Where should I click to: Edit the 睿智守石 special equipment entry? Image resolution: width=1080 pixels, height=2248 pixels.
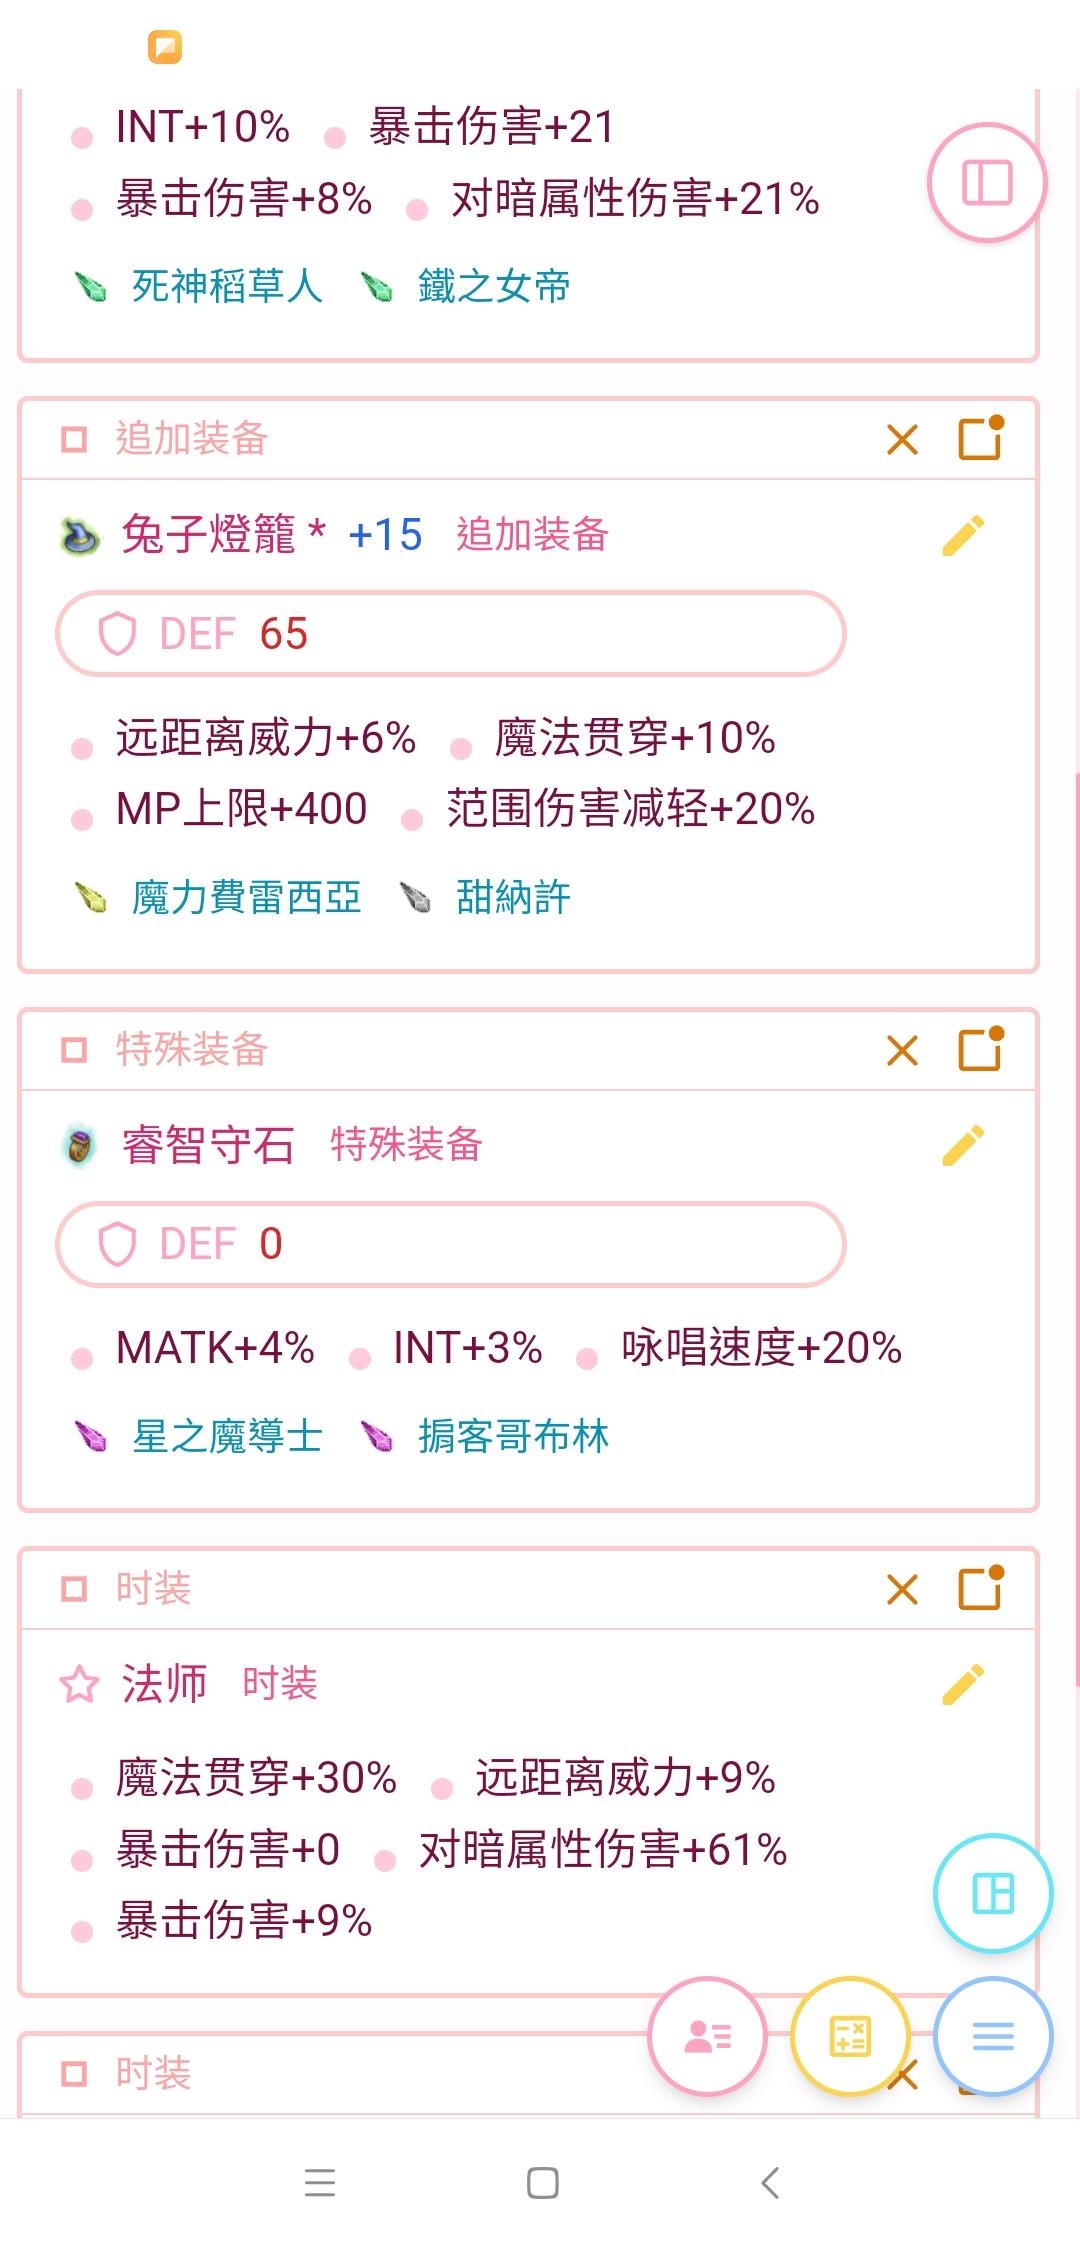coord(963,1146)
